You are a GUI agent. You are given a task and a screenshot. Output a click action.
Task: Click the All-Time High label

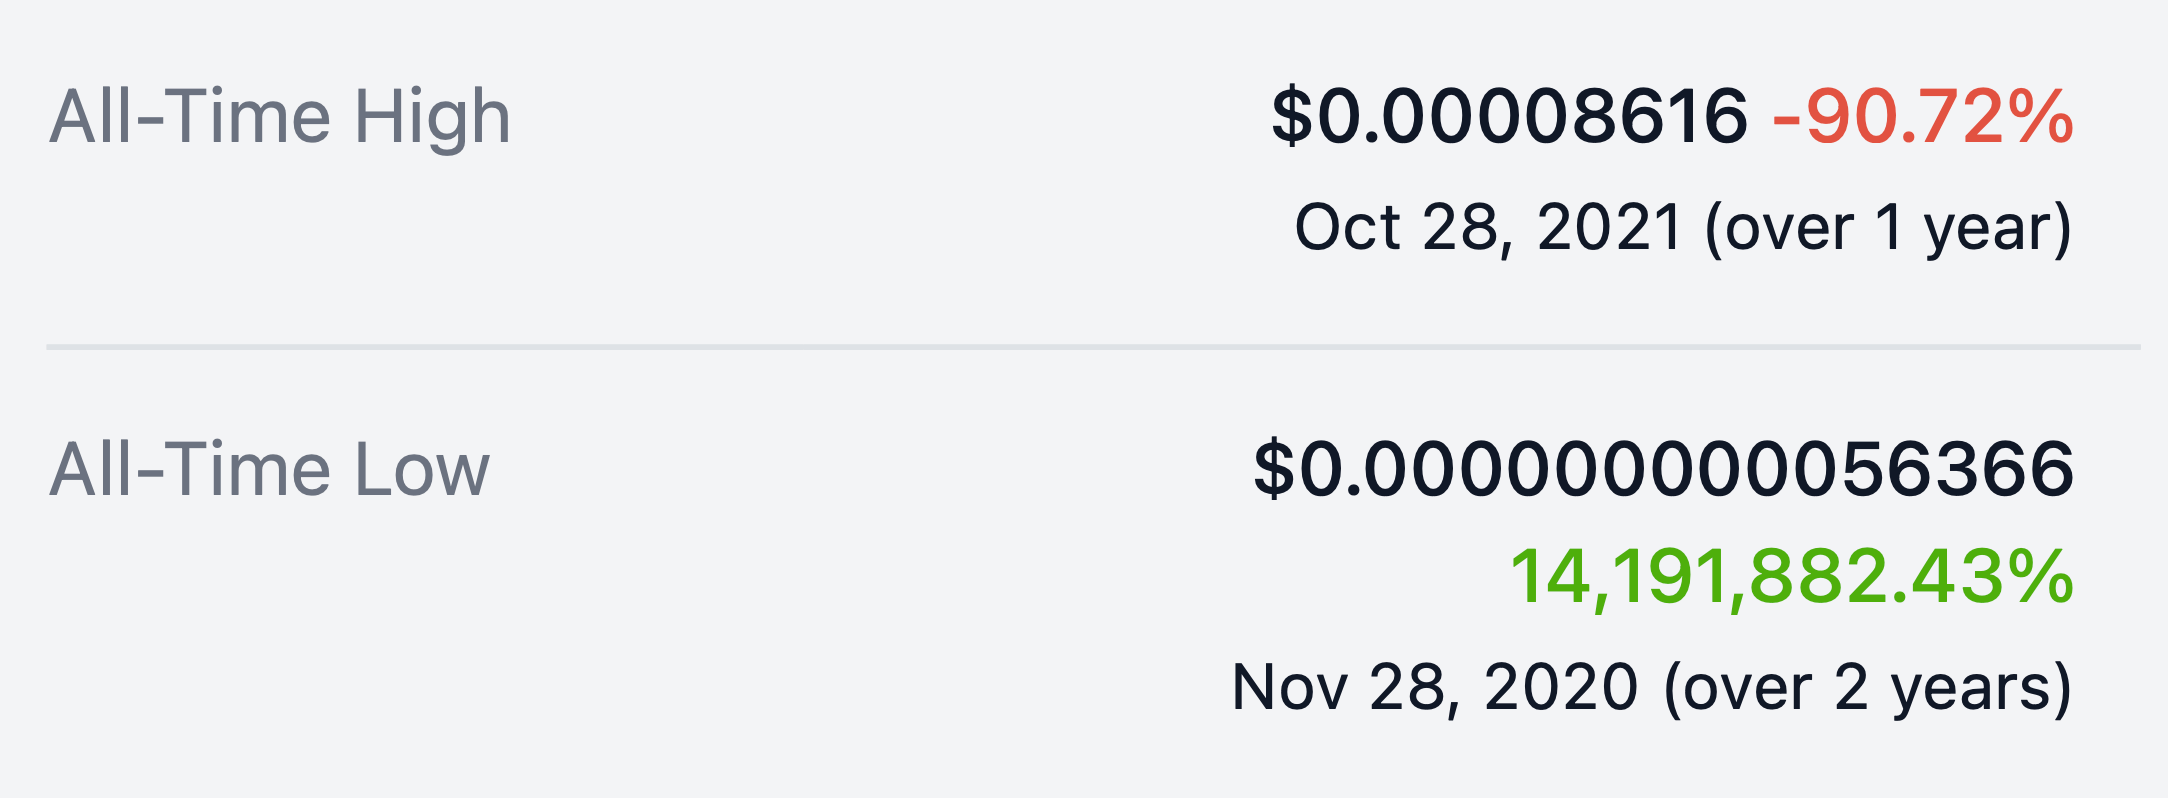280,117
